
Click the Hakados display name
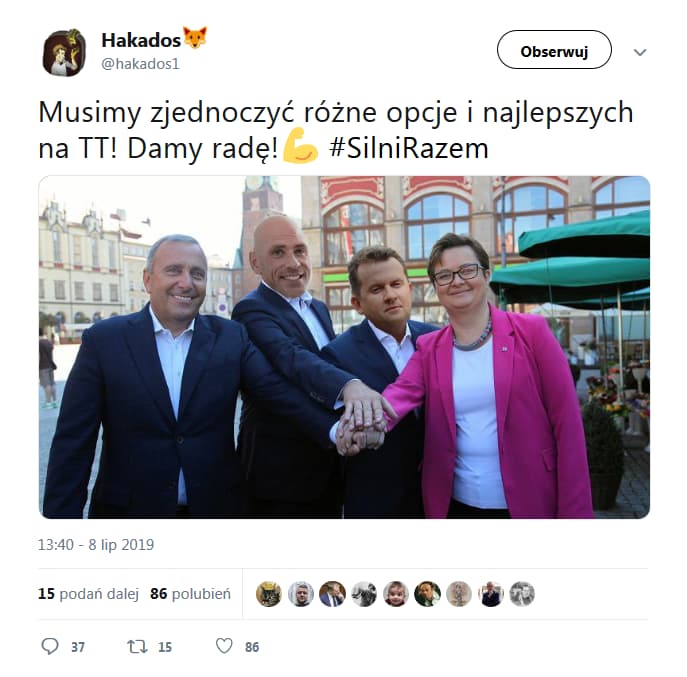point(141,40)
